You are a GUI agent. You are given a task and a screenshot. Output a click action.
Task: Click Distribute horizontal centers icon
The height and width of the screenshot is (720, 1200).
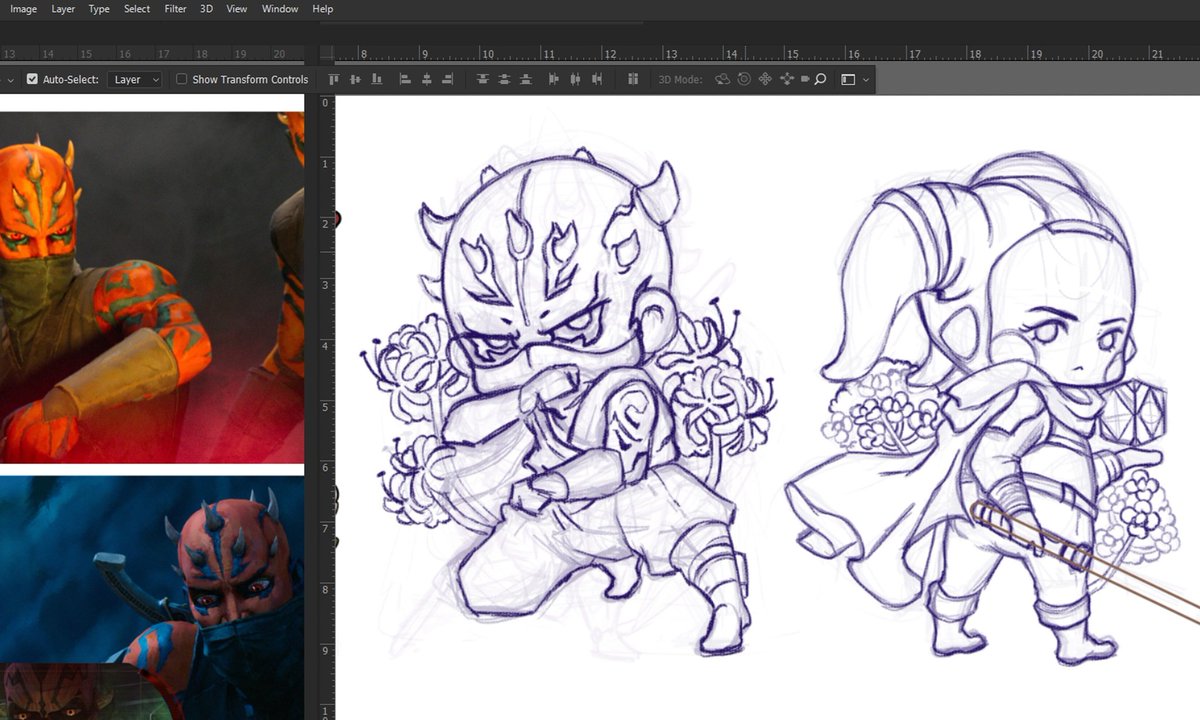[575, 79]
